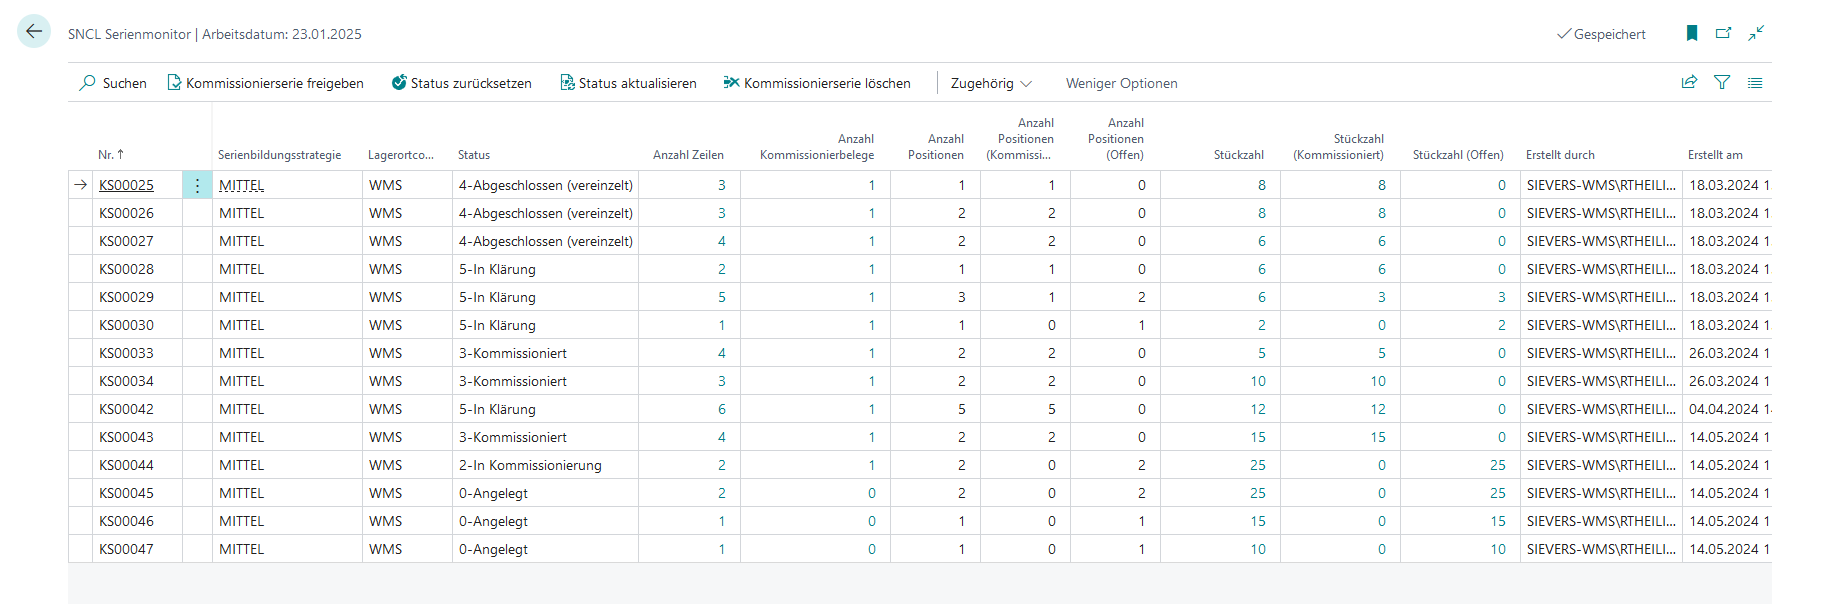Screen dimensions: 1840x604
Task: Open the filter pane icon
Action: (1722, 83)
